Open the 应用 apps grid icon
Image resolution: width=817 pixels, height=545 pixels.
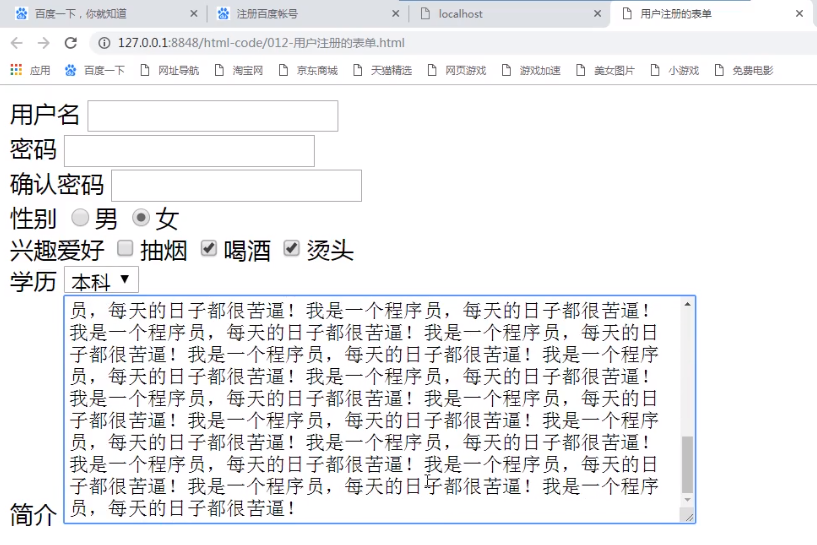pos(16,70)
